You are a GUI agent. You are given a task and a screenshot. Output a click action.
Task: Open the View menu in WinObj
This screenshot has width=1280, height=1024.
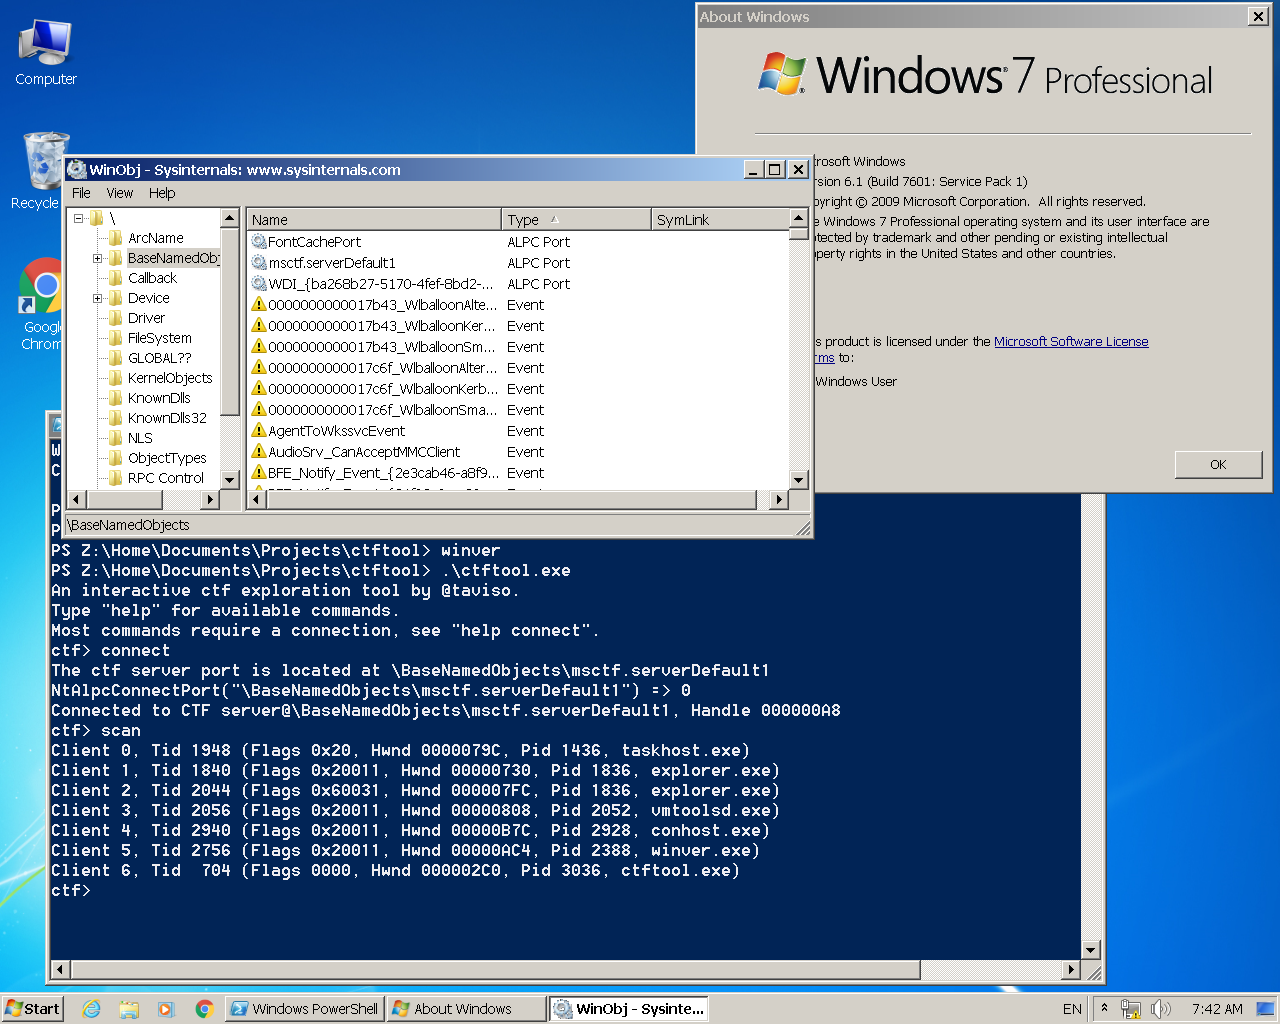tap(119, 193)
